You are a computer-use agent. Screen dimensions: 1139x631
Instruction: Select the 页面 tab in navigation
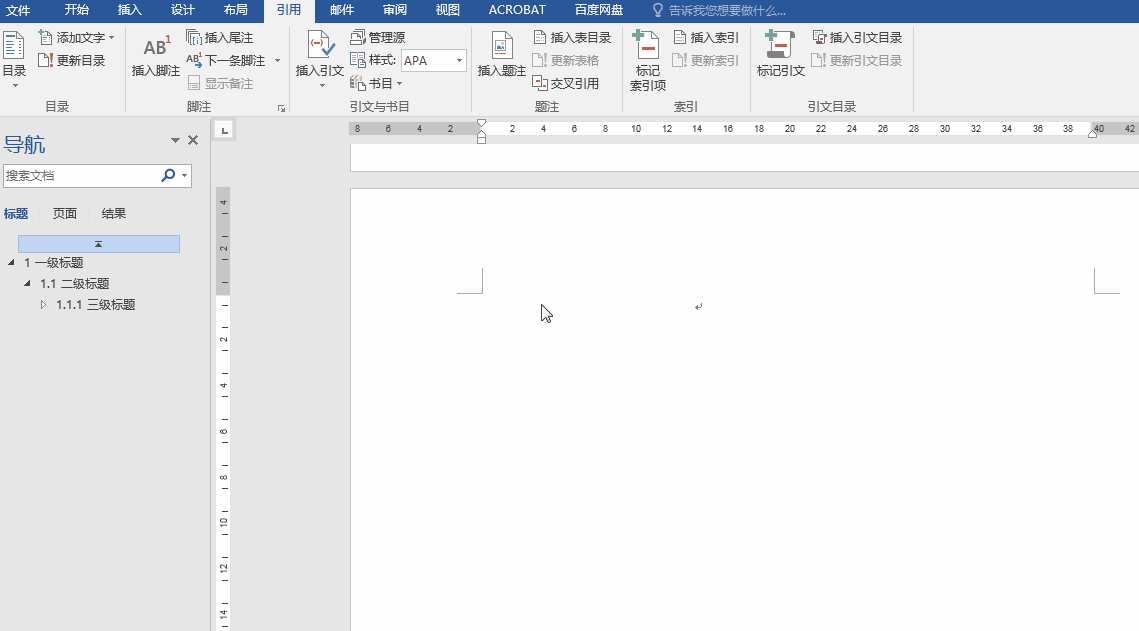click(65, 213)
